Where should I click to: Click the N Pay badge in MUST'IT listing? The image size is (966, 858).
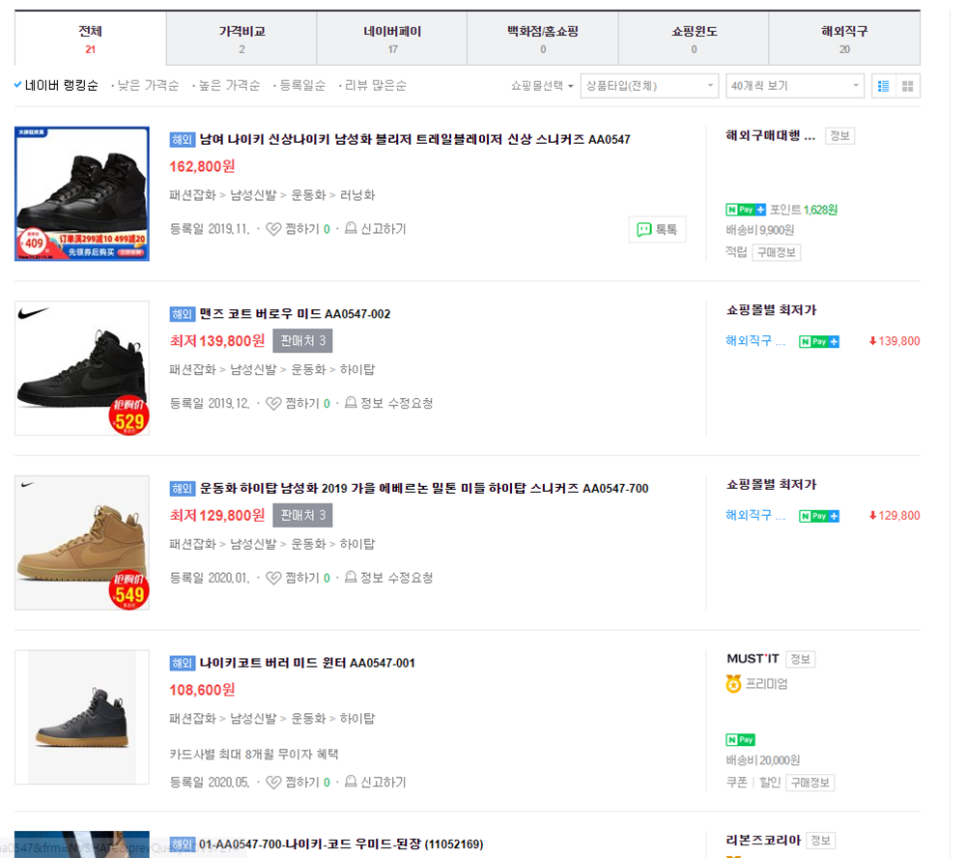741,739
